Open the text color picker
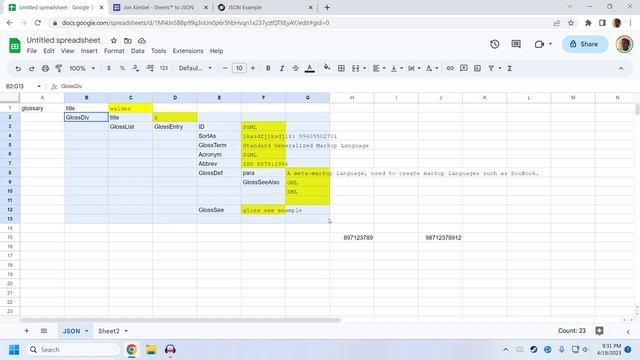The height and width of the screenshot is (360, 640). coord(310,69)
